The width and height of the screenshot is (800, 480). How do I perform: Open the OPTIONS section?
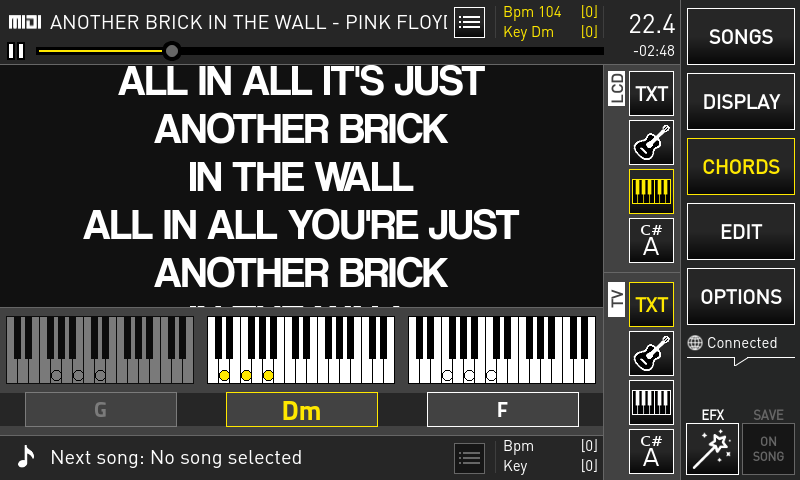coord(741,296)
